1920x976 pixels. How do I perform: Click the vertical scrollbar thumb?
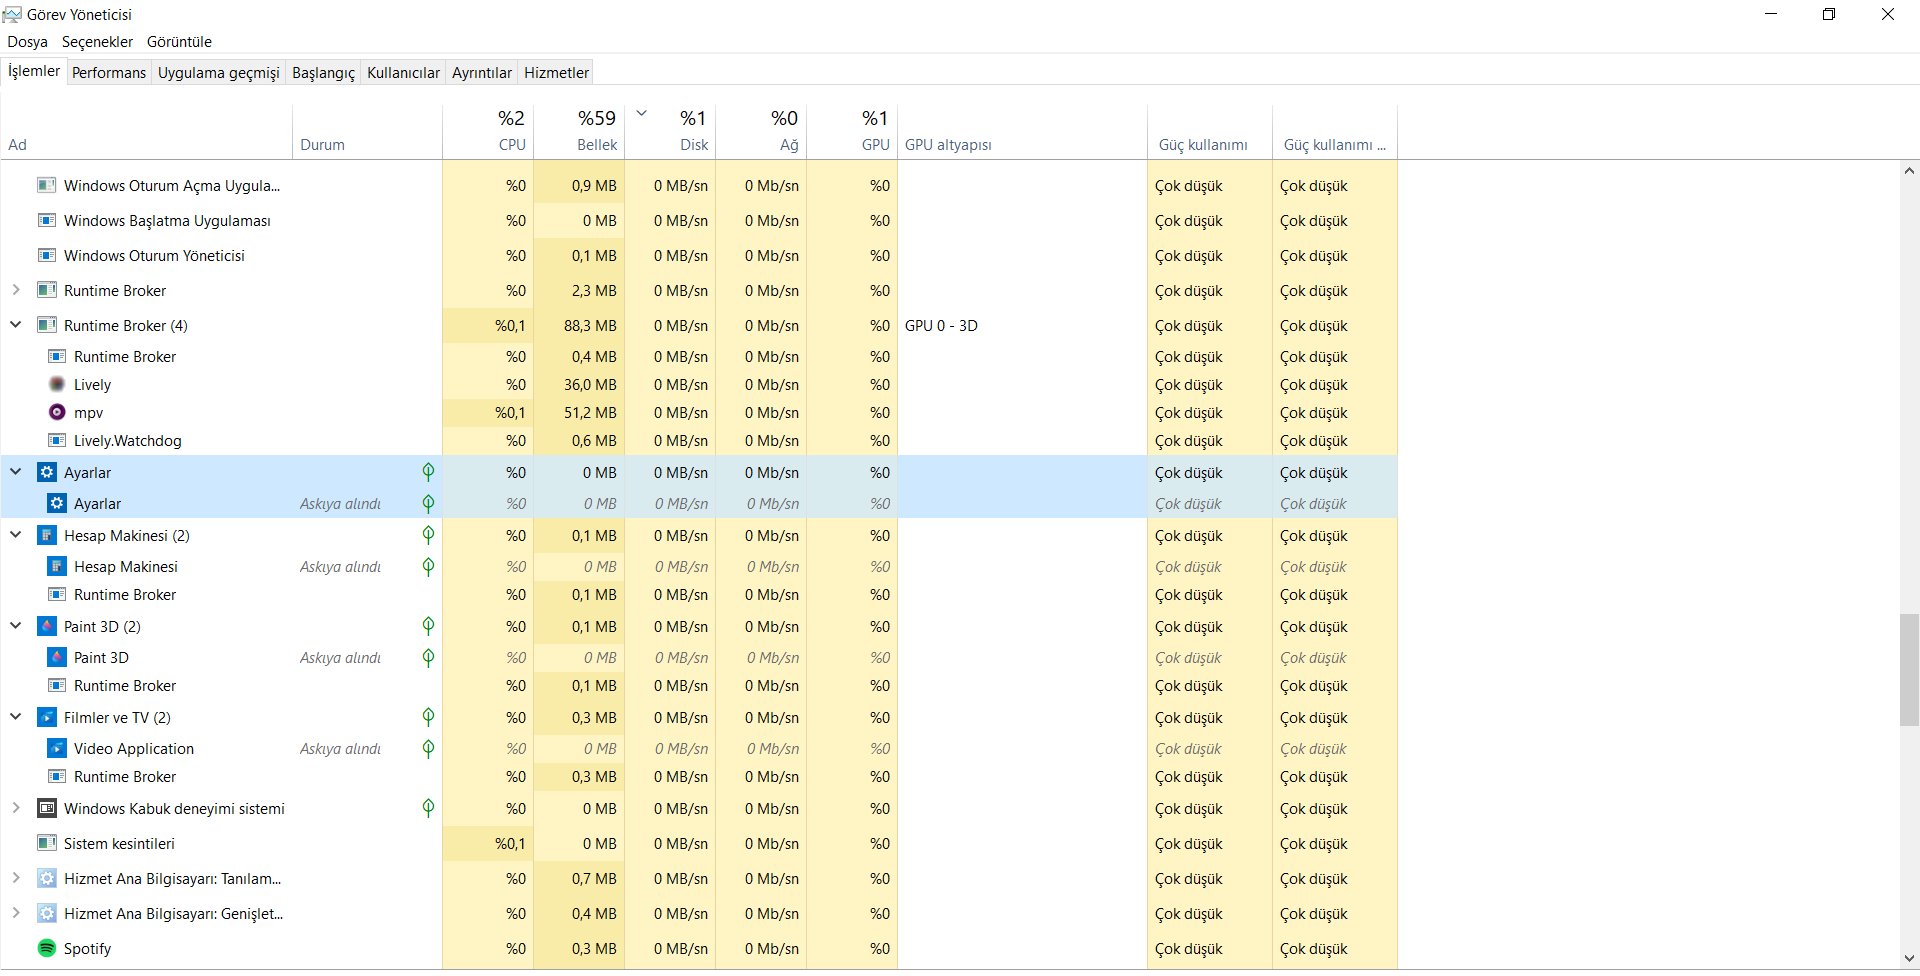click(1909, 670)
